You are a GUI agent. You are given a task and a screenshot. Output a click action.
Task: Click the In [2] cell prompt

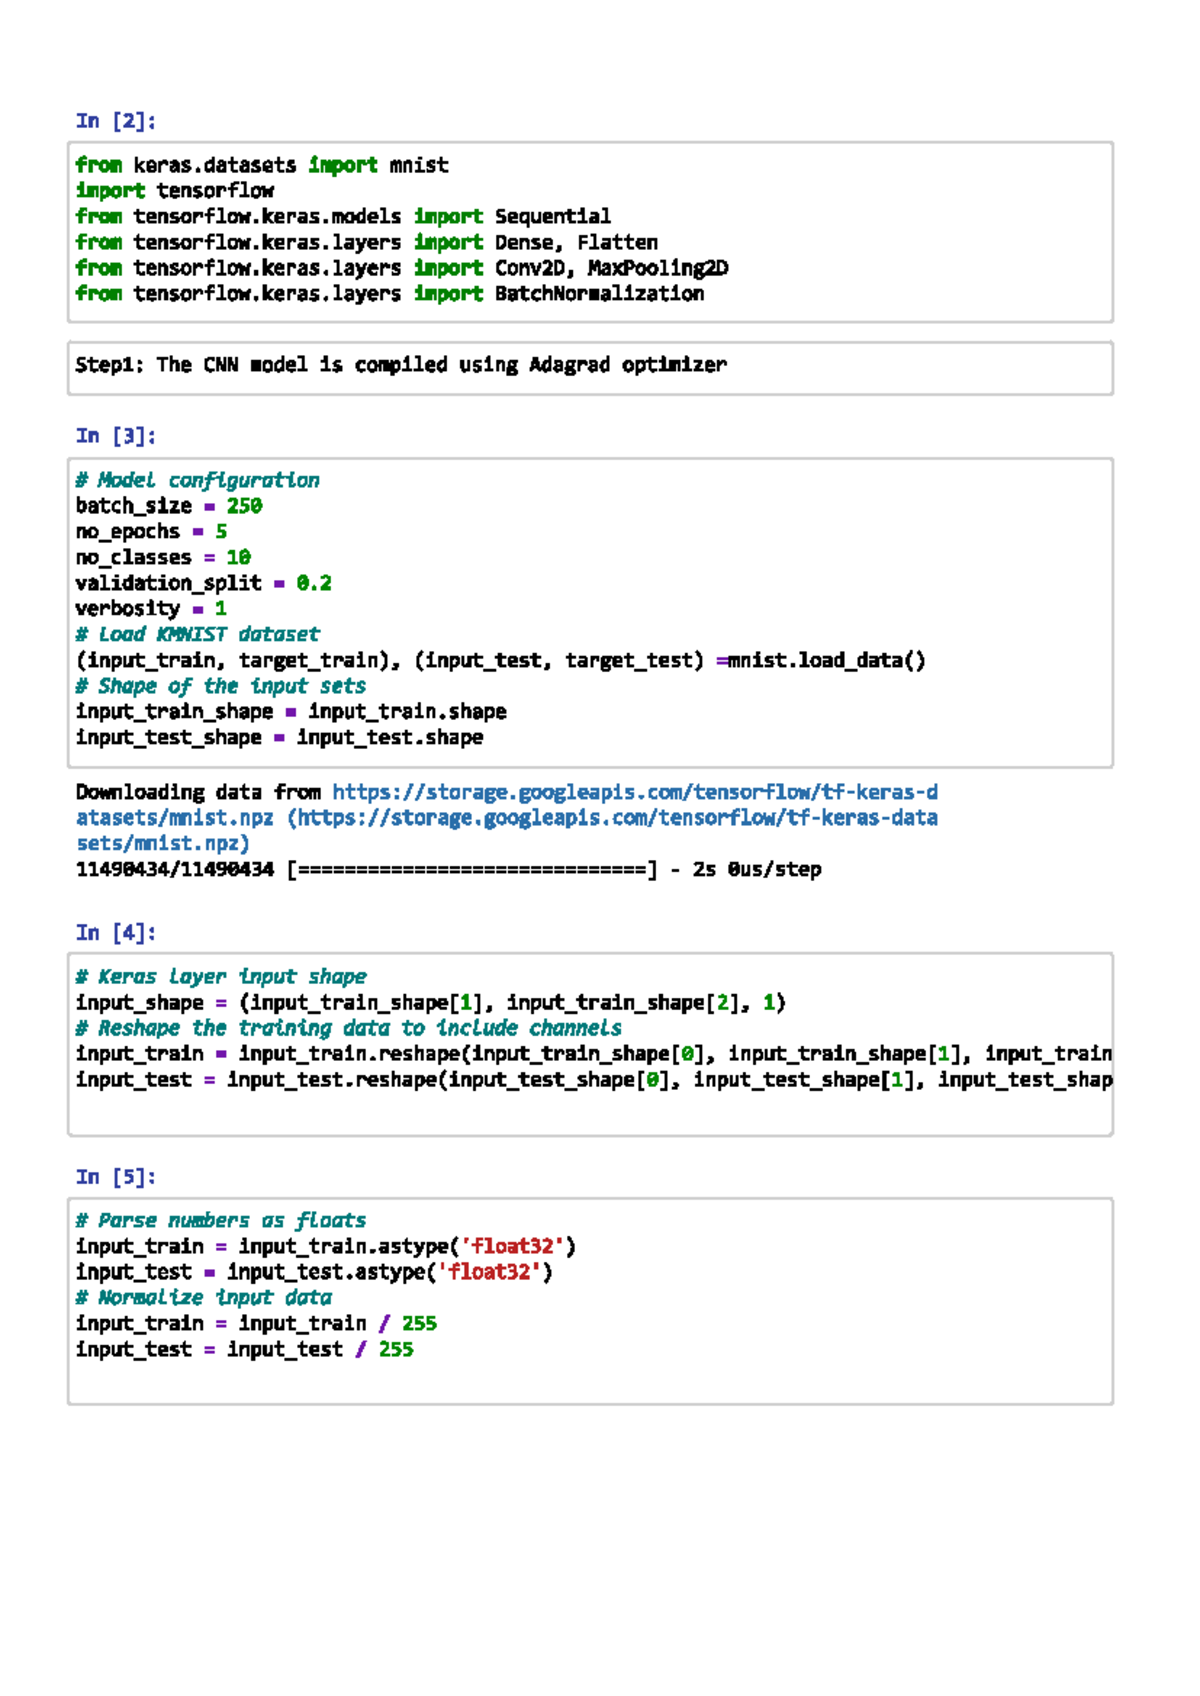pyautogui.click(x=116, y=121)
